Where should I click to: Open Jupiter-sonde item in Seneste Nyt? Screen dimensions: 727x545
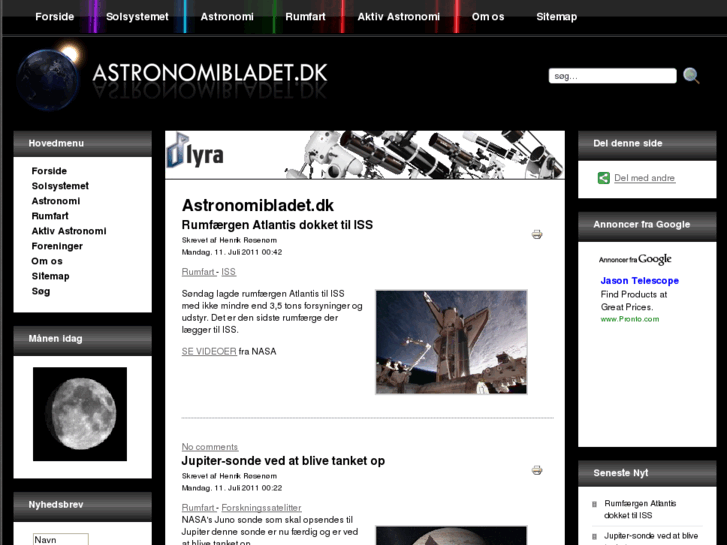coord(651,537)
